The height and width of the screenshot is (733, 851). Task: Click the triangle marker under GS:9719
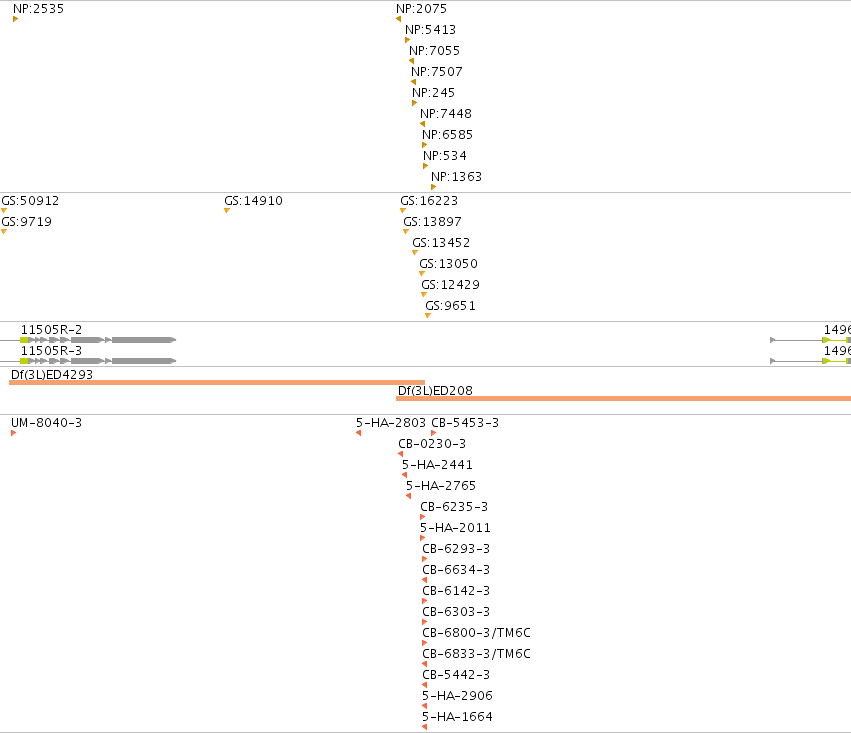pyautogui.click(x=4, y=232)
